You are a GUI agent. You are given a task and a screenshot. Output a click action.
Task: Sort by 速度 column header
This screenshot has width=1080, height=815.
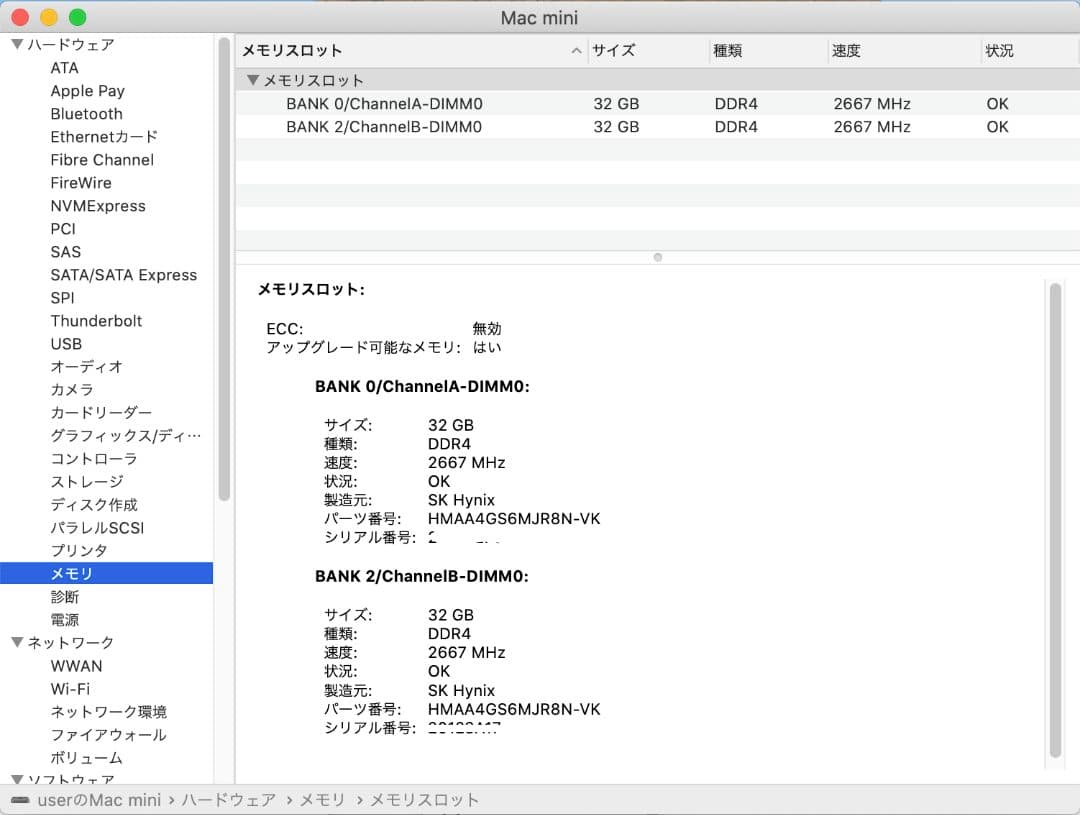(846, 51)
